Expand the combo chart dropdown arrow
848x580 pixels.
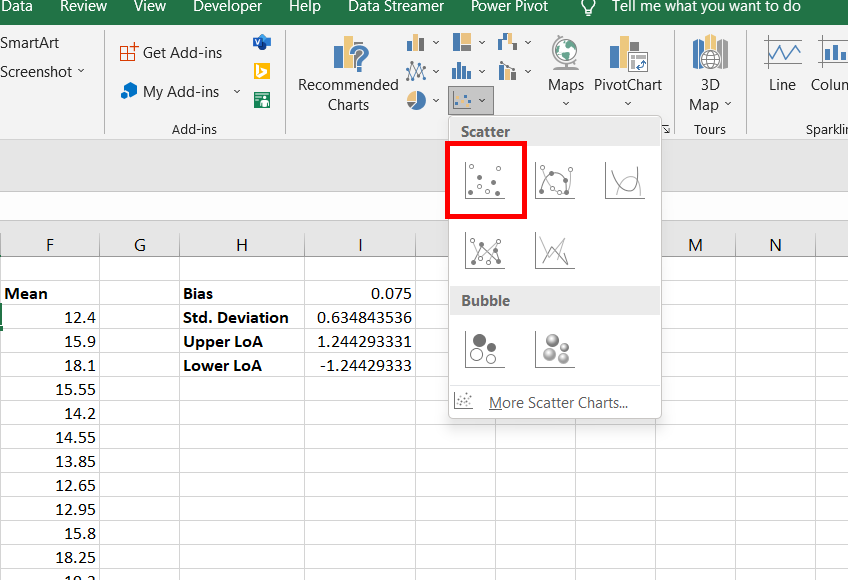pyautogui.click(x=528, y=71)
